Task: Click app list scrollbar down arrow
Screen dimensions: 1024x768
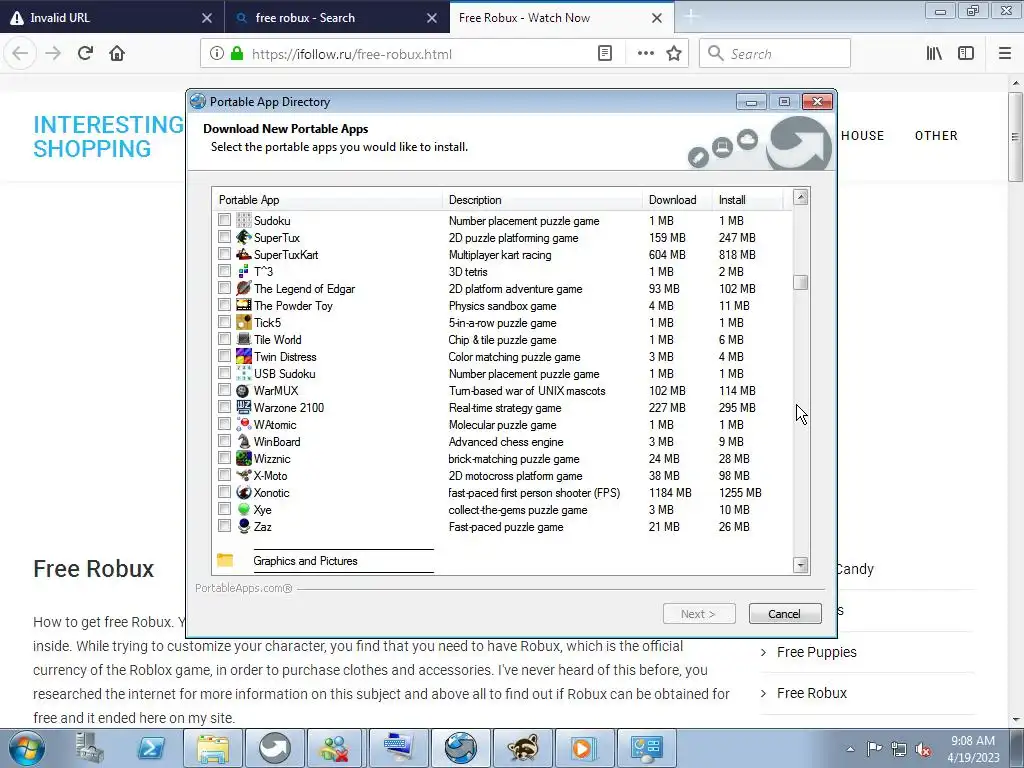Action: (801, 565)
